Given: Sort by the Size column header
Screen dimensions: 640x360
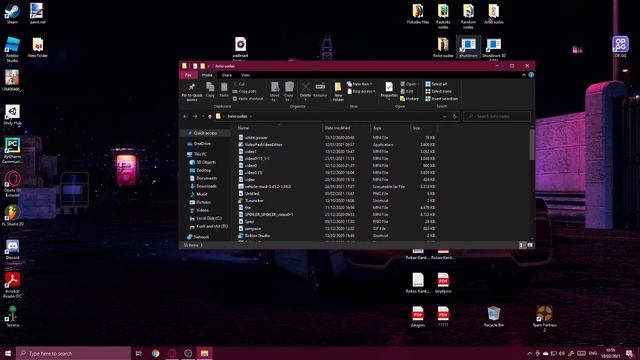Looking at the screenshot, I should [423, 128].
